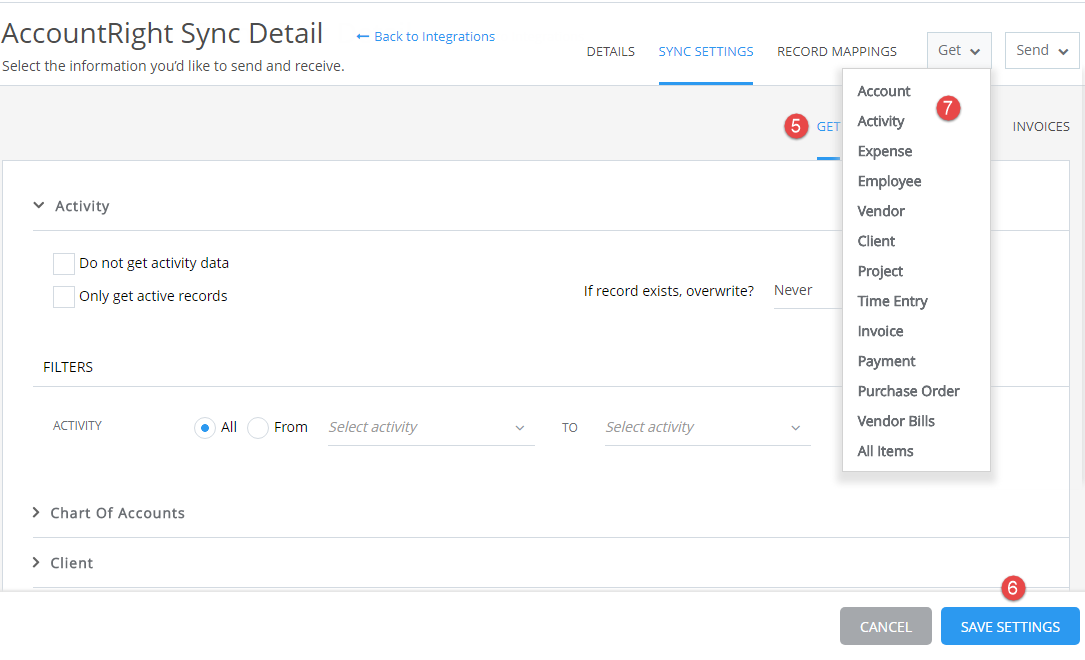The width and height of the screenshot is (1085, 660).
Task: Open the Get dropdown button
Action: [x=959, y=51]
